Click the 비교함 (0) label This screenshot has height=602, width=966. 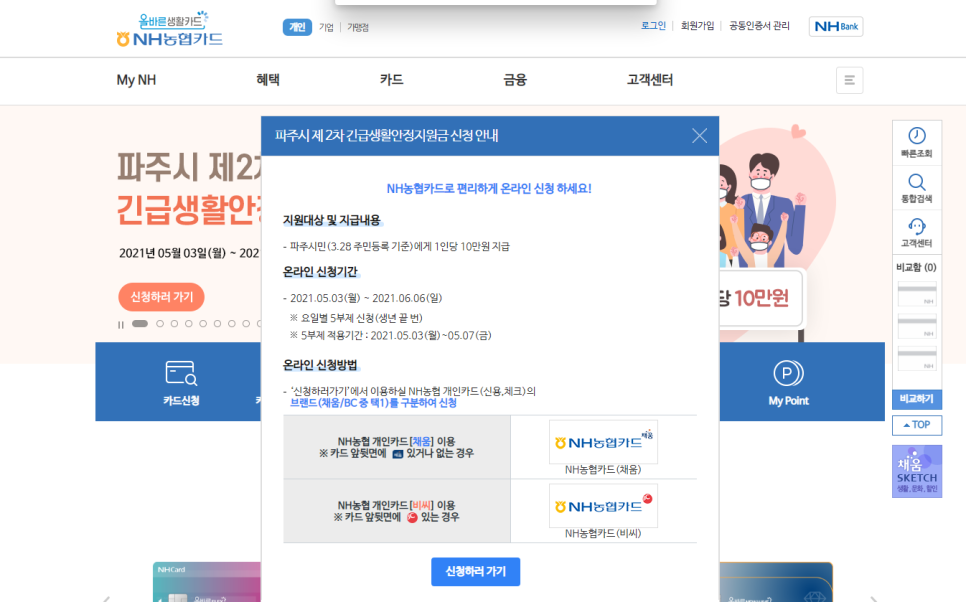[x=916, y=267]
